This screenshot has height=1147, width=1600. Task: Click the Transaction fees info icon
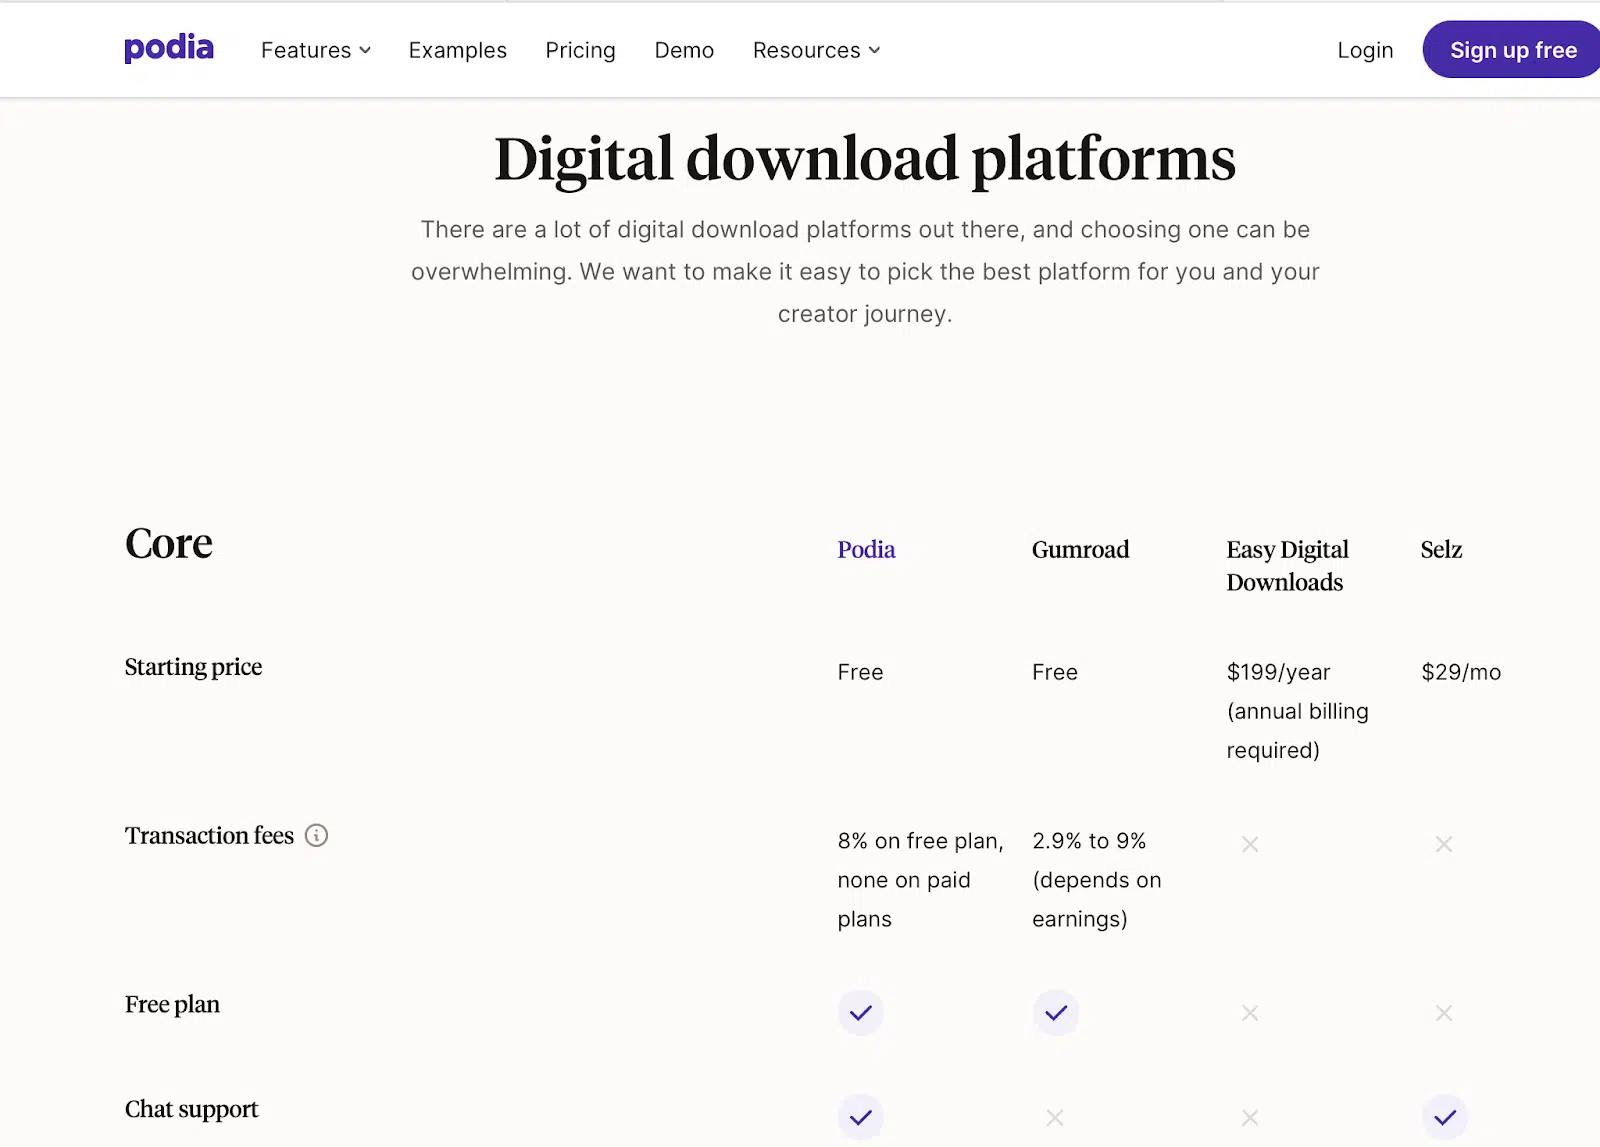coord(316,835)
